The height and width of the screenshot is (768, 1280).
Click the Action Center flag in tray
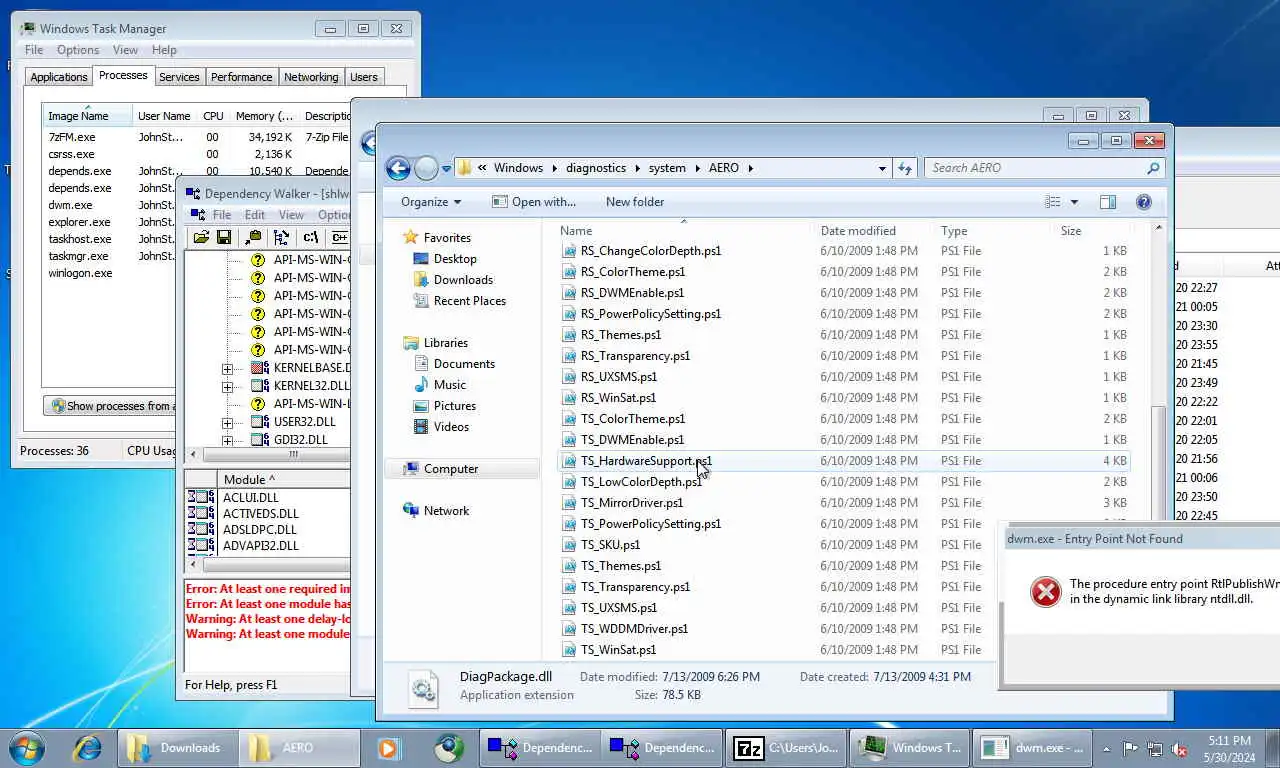point(1131,749)
